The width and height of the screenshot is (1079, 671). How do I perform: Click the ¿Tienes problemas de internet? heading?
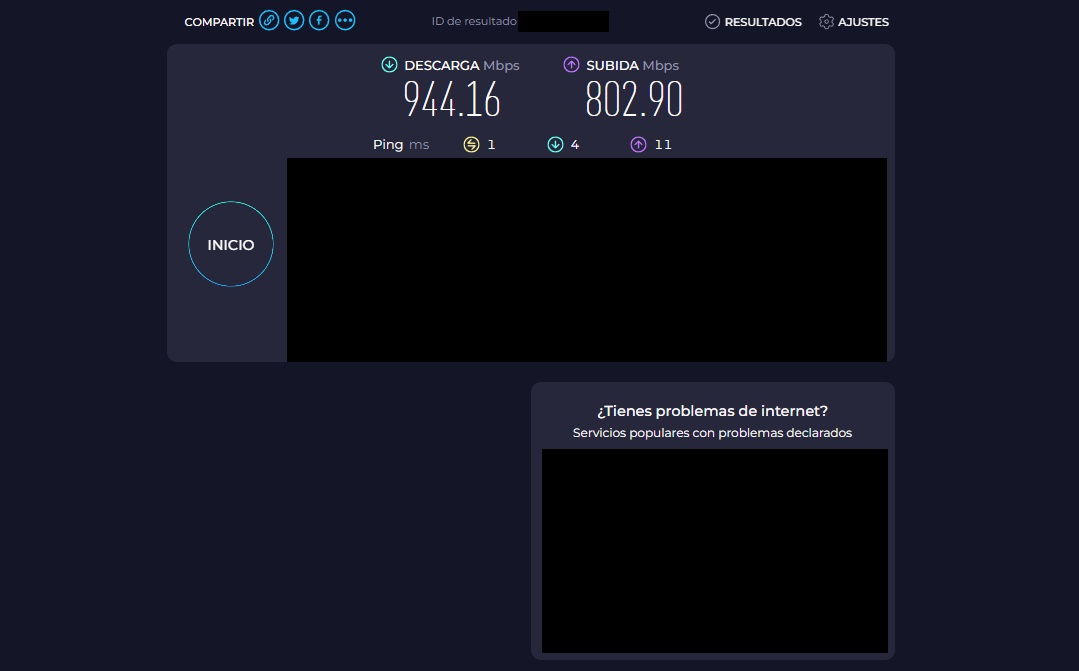(712, 411)
